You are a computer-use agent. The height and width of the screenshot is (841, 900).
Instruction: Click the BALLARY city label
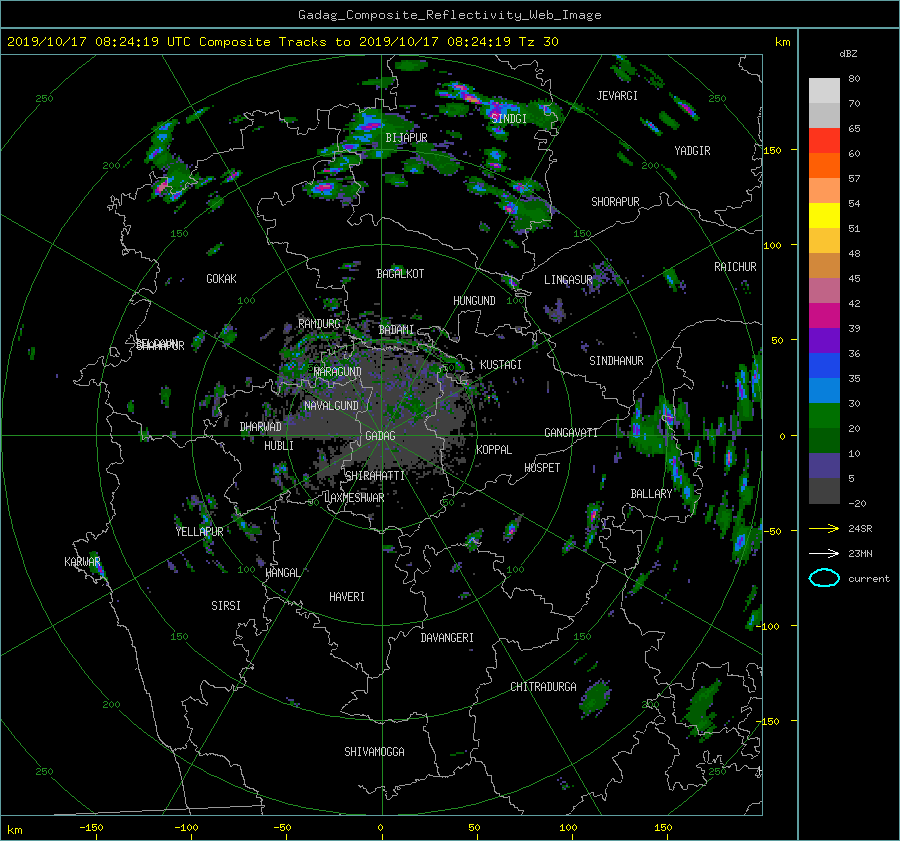coord(651,494)
